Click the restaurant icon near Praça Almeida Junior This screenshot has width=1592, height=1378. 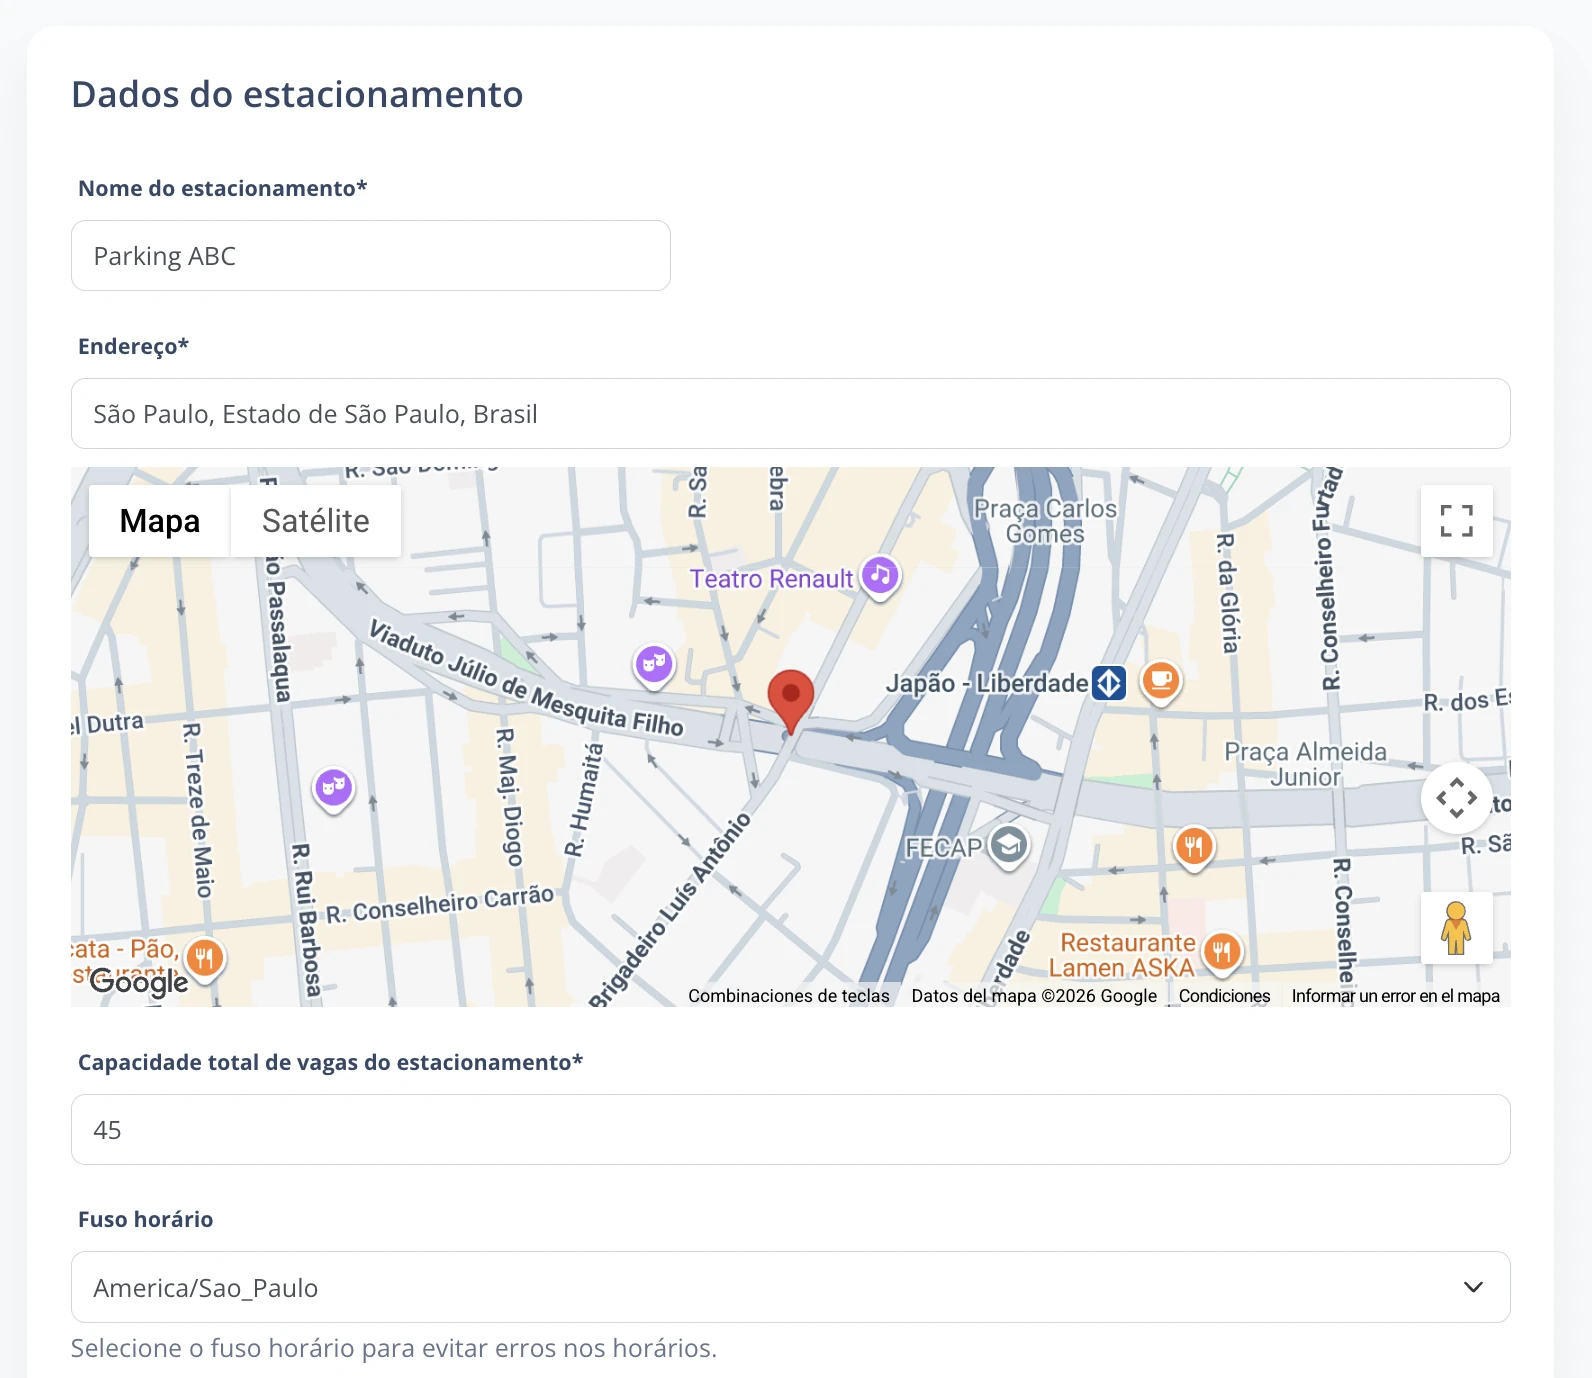point(1193,848)
